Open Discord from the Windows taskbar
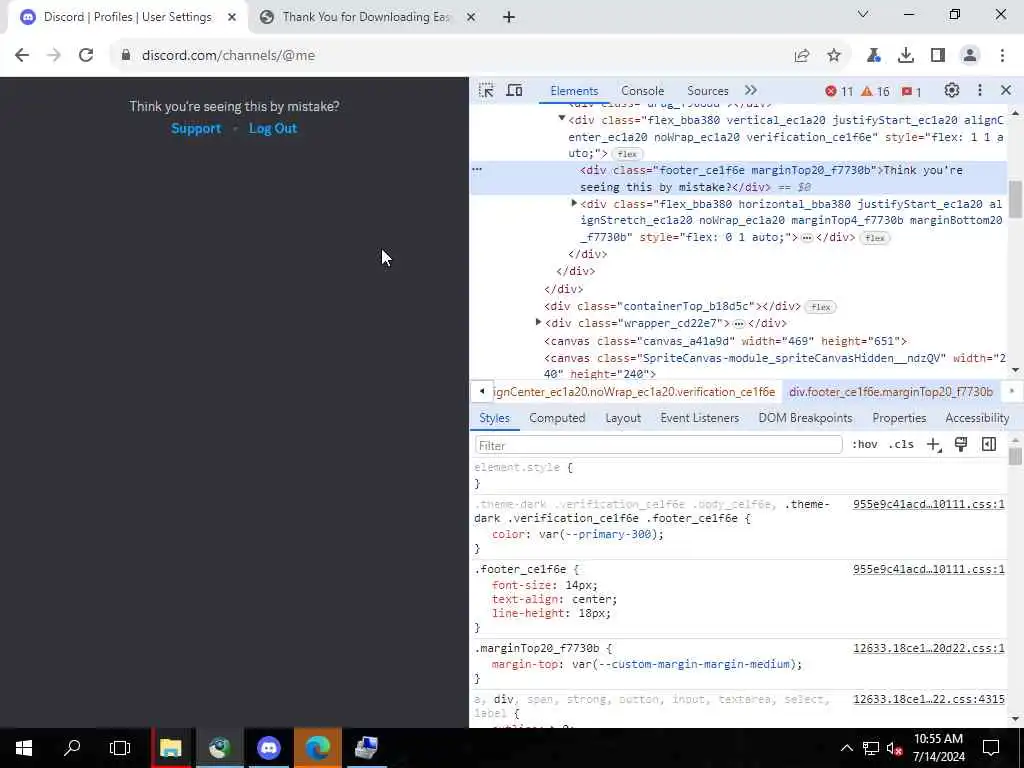The image size is (1024, 768). coord(268,748)
